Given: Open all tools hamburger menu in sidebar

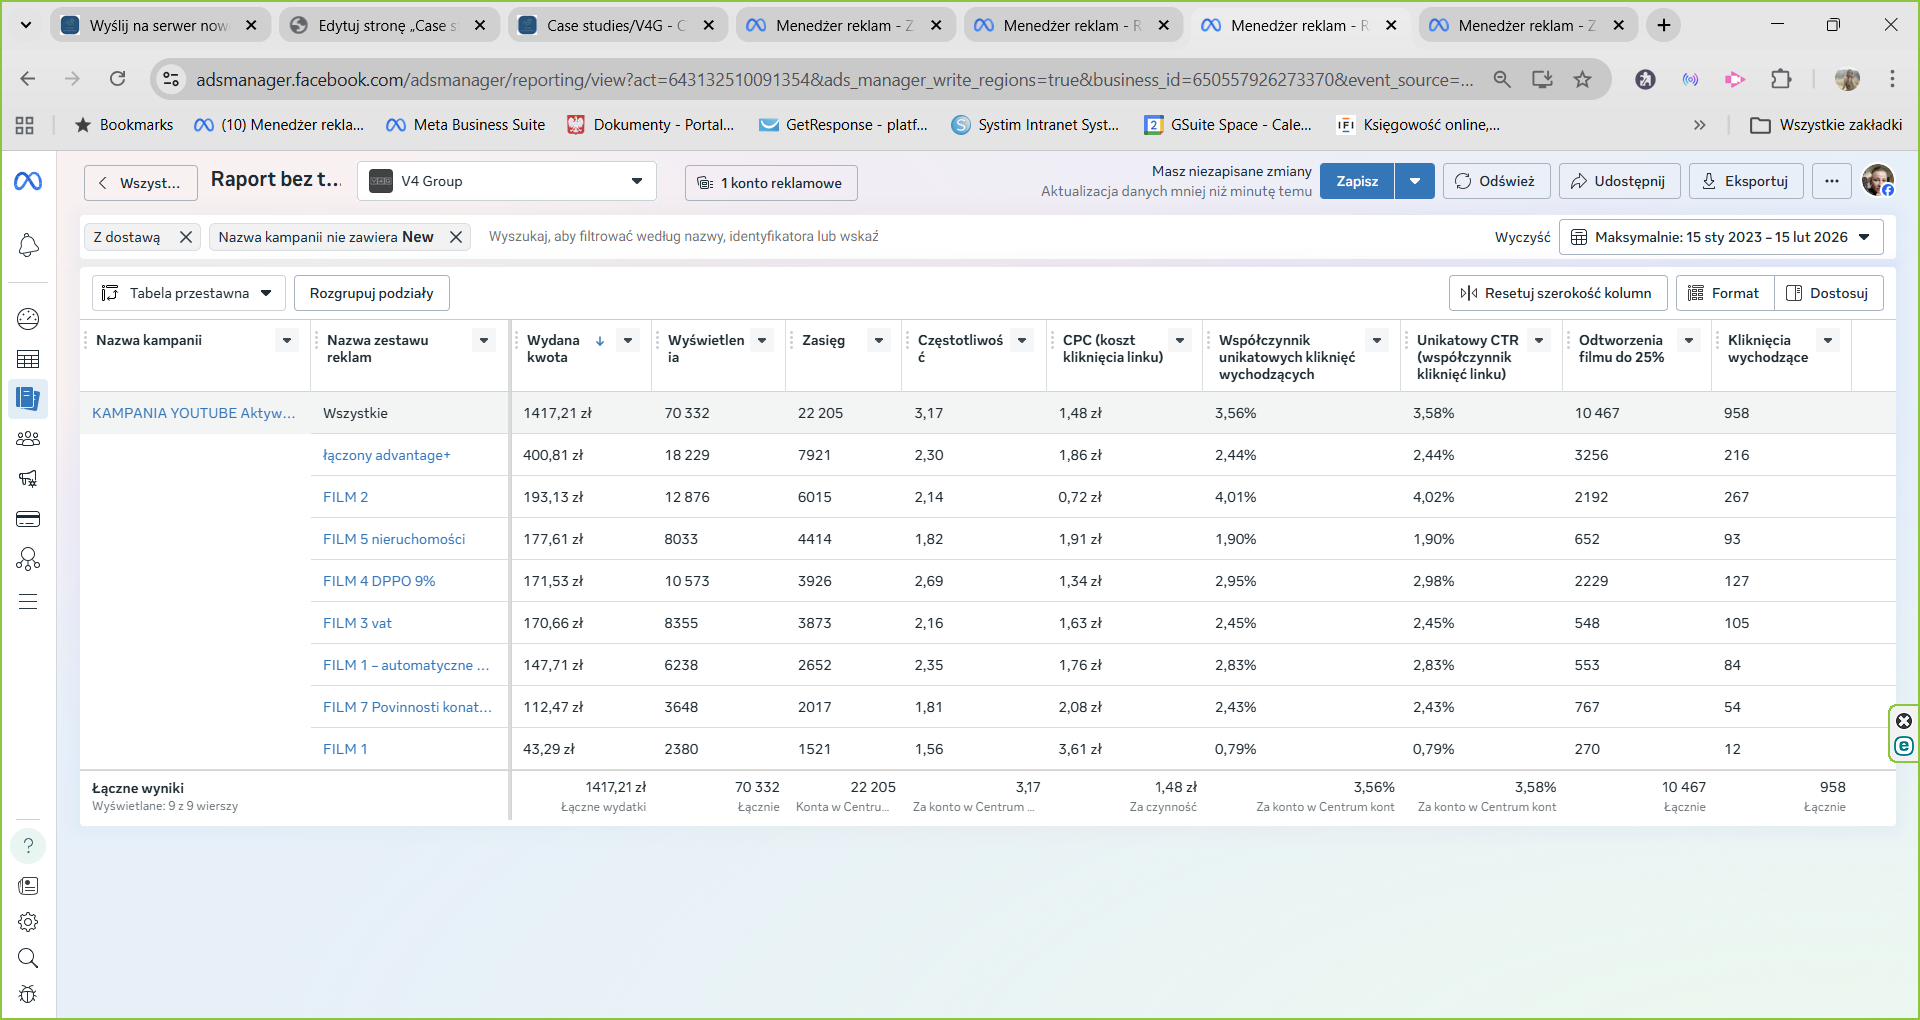Looking at the screenshot, I should click(28, 601).
